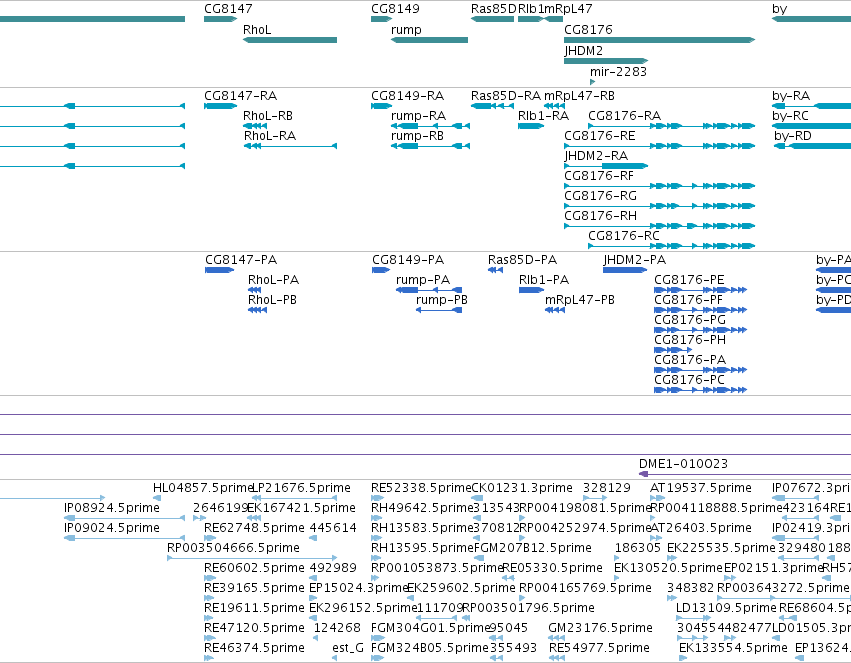Select the CG8147 gene feature
This screenshot has height=663, width=851.
(x=220, y=19)
